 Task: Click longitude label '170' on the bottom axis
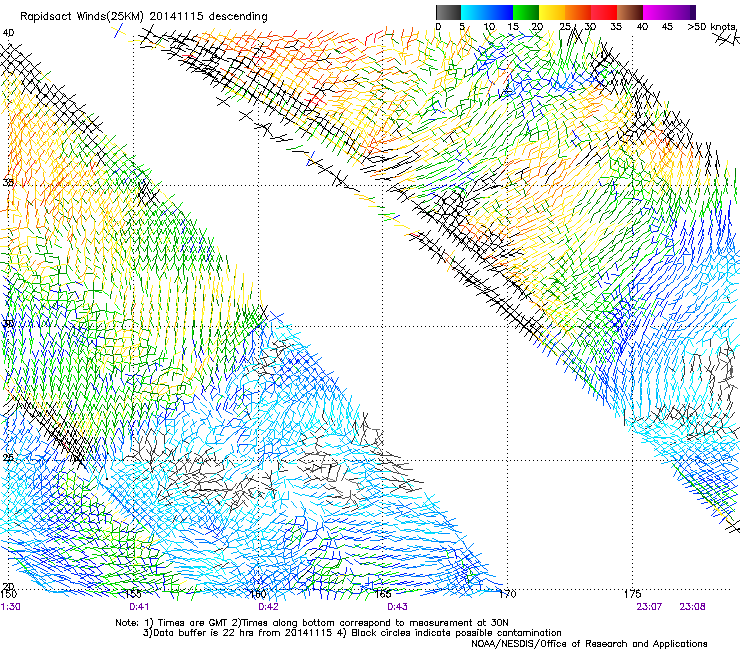(507, 594)
